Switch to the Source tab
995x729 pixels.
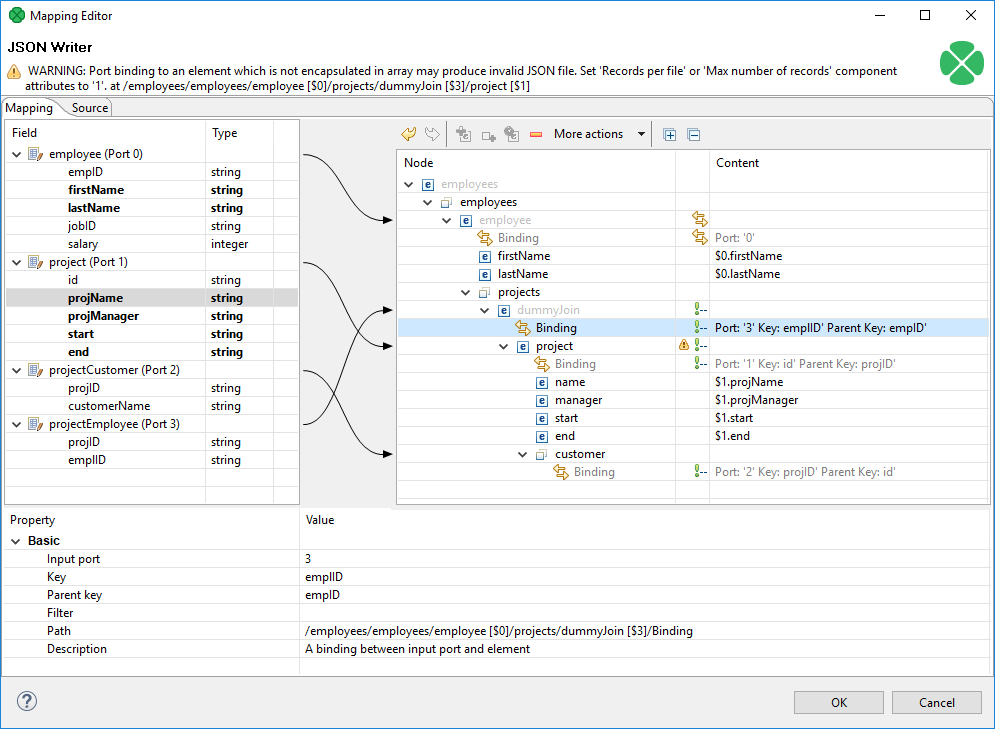[89, 107]
